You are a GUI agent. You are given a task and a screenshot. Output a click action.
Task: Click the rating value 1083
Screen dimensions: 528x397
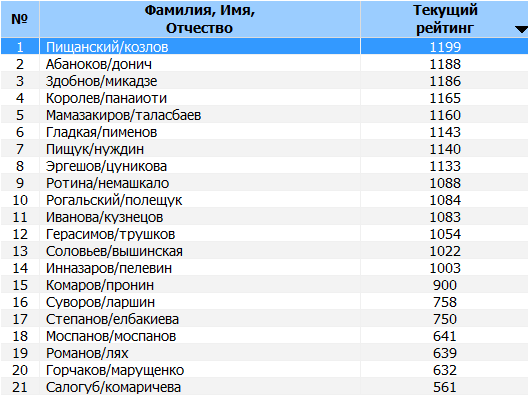(444, 217)
